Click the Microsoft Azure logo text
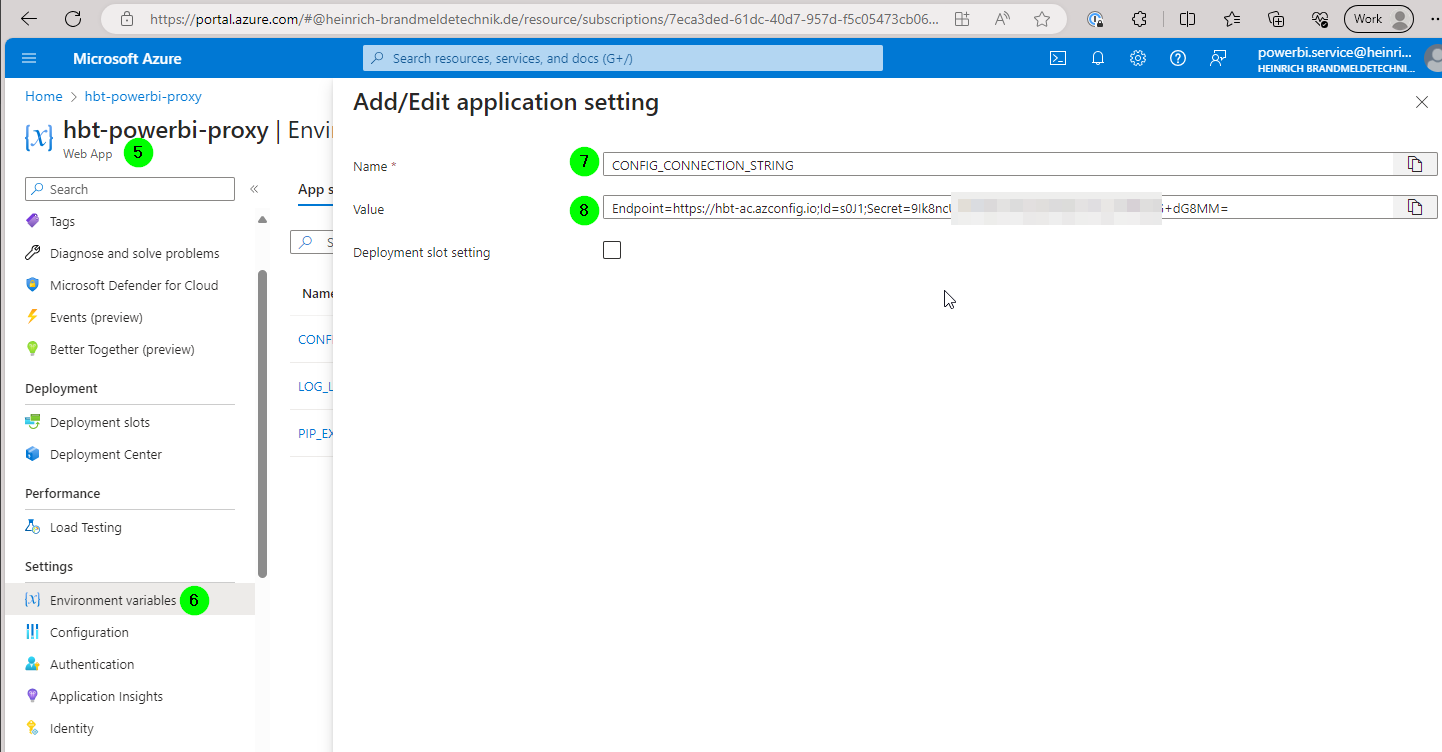Screen dimensions: 1442x752 pyautogui.click(x=127, y=58)
